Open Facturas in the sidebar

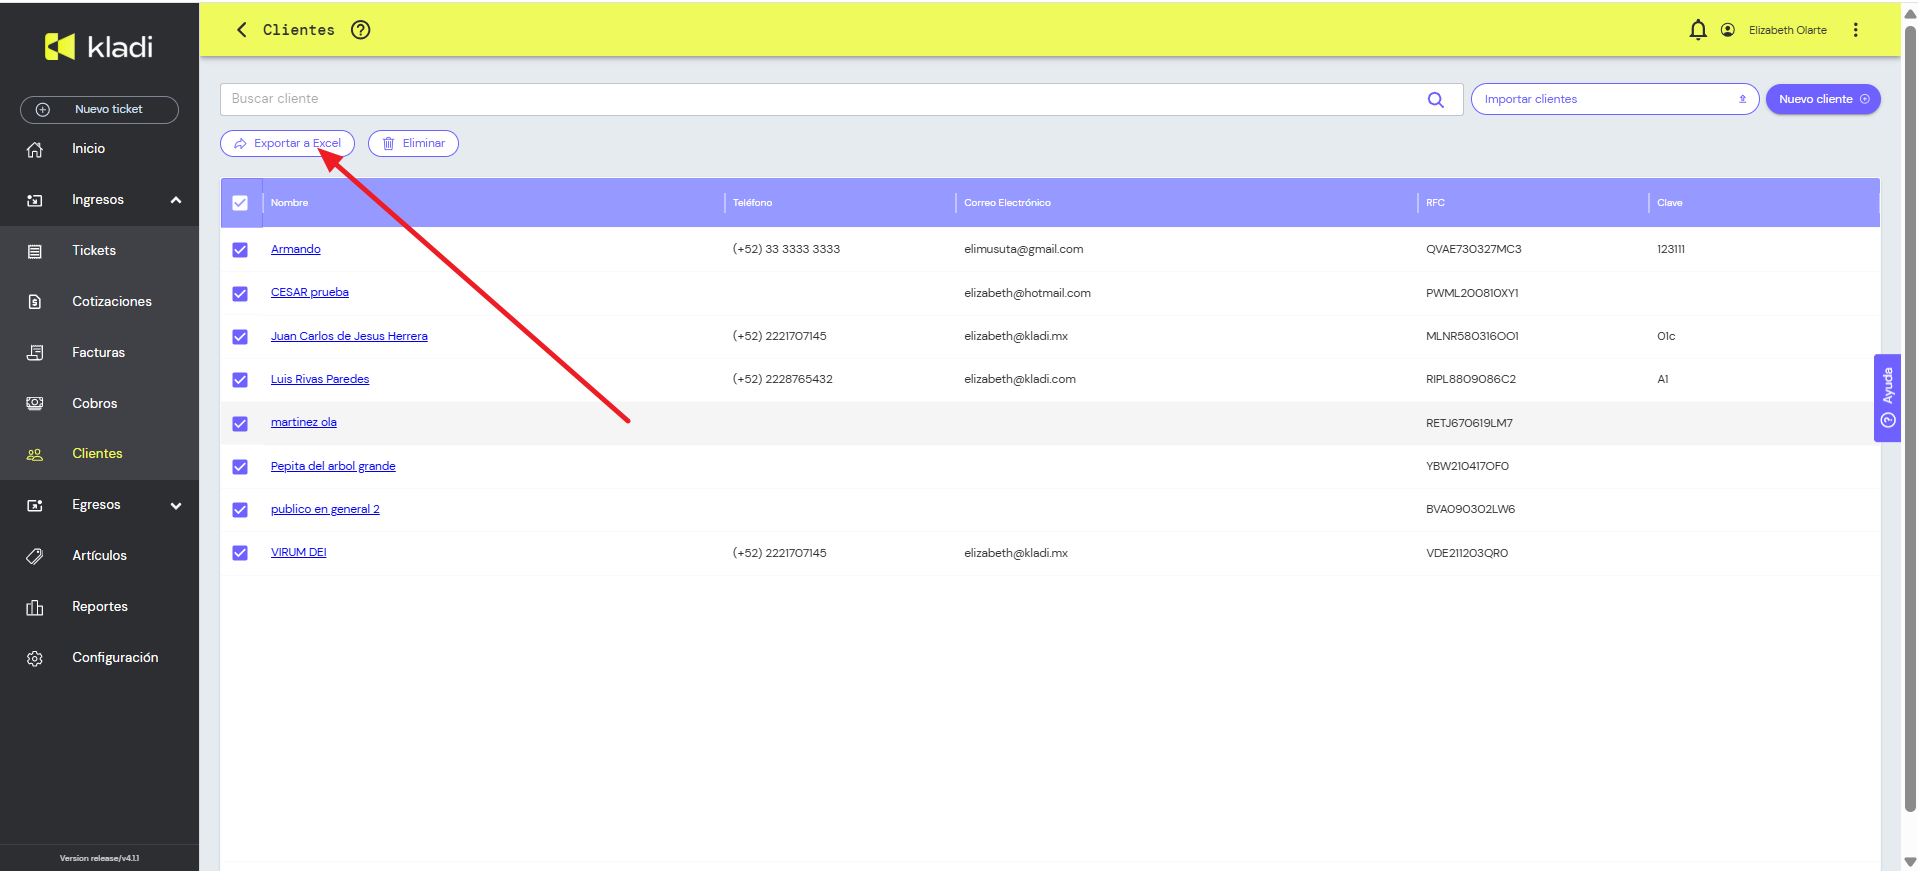tap(98, 352)
